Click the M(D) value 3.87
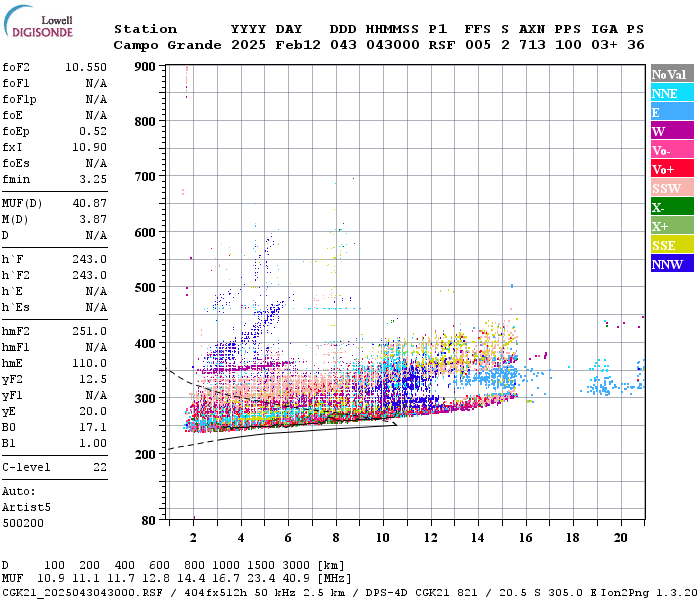Viewport: 700px width, 600px height. click(x=93, y=220)
